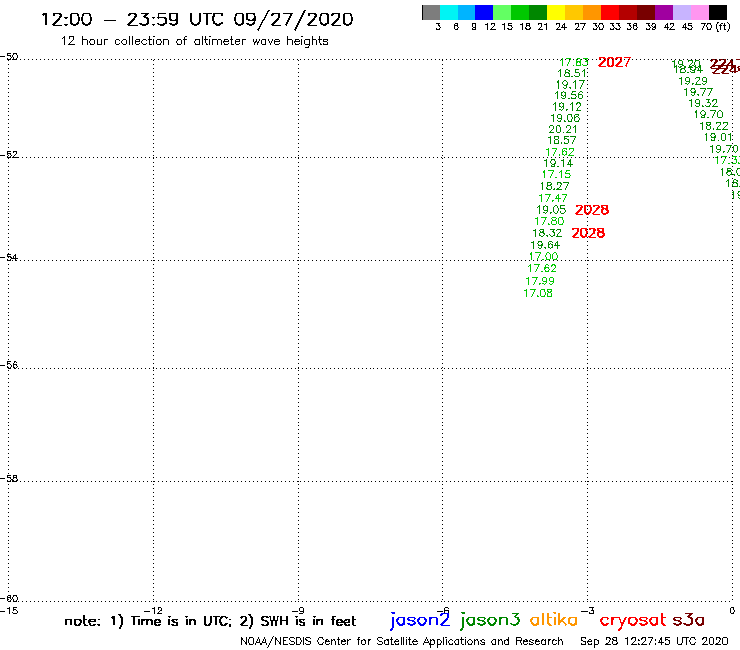740x650 pixels.
Task: Click the 17.15 measurement
Action: [556, 174]
